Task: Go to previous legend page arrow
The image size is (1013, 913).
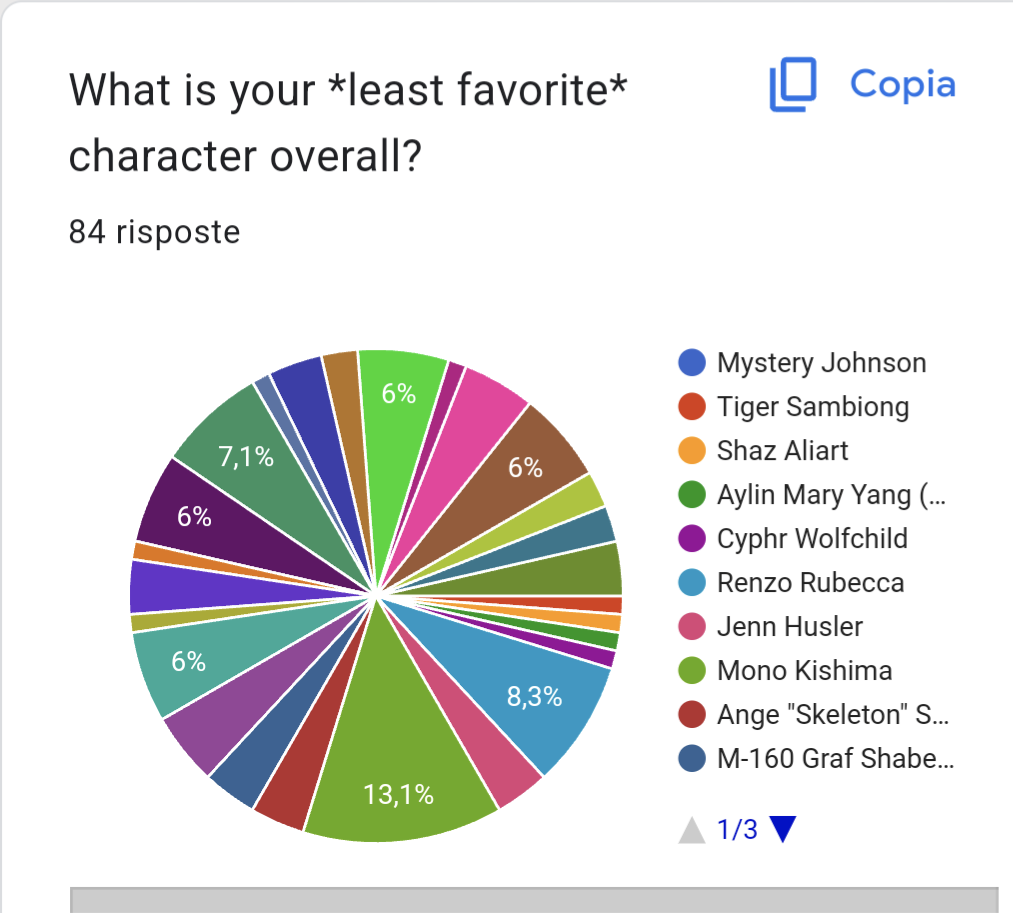Action: coord(691,829)
